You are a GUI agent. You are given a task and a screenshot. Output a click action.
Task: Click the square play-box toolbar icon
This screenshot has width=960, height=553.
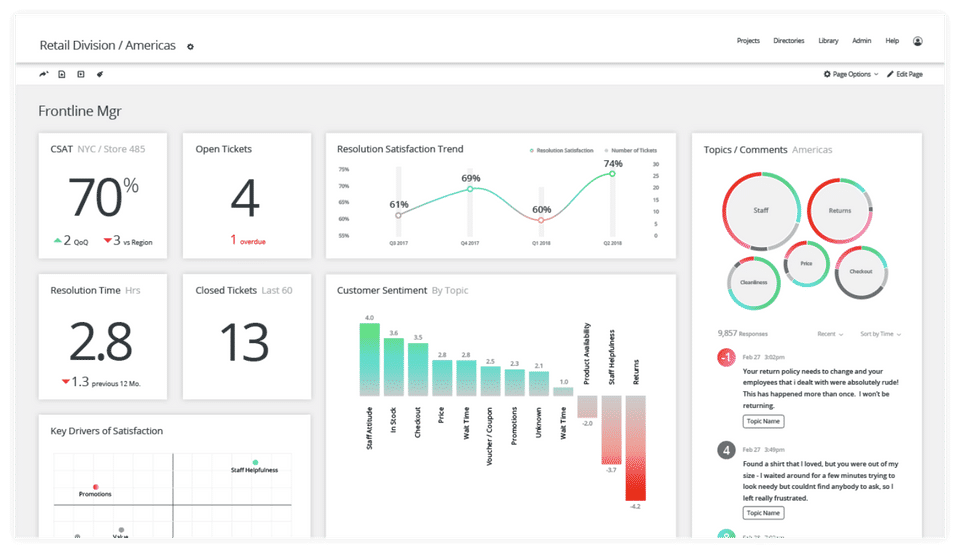[x=81, y=74]
